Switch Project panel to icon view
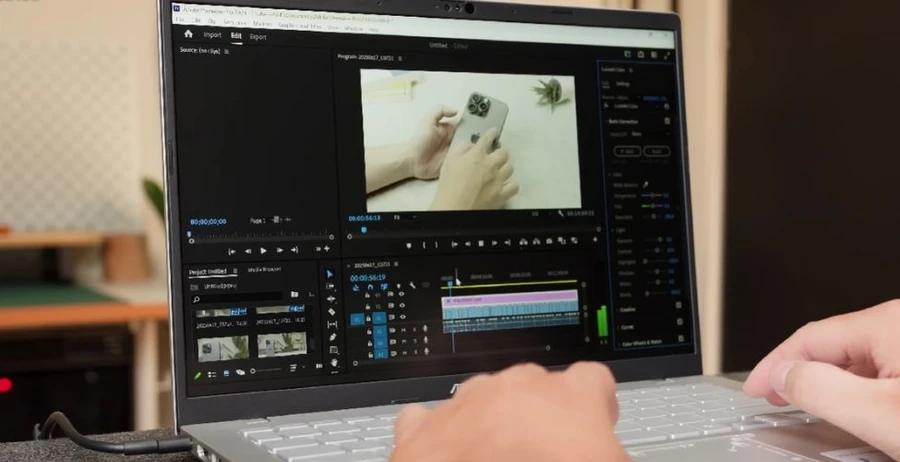 (226, 372)
